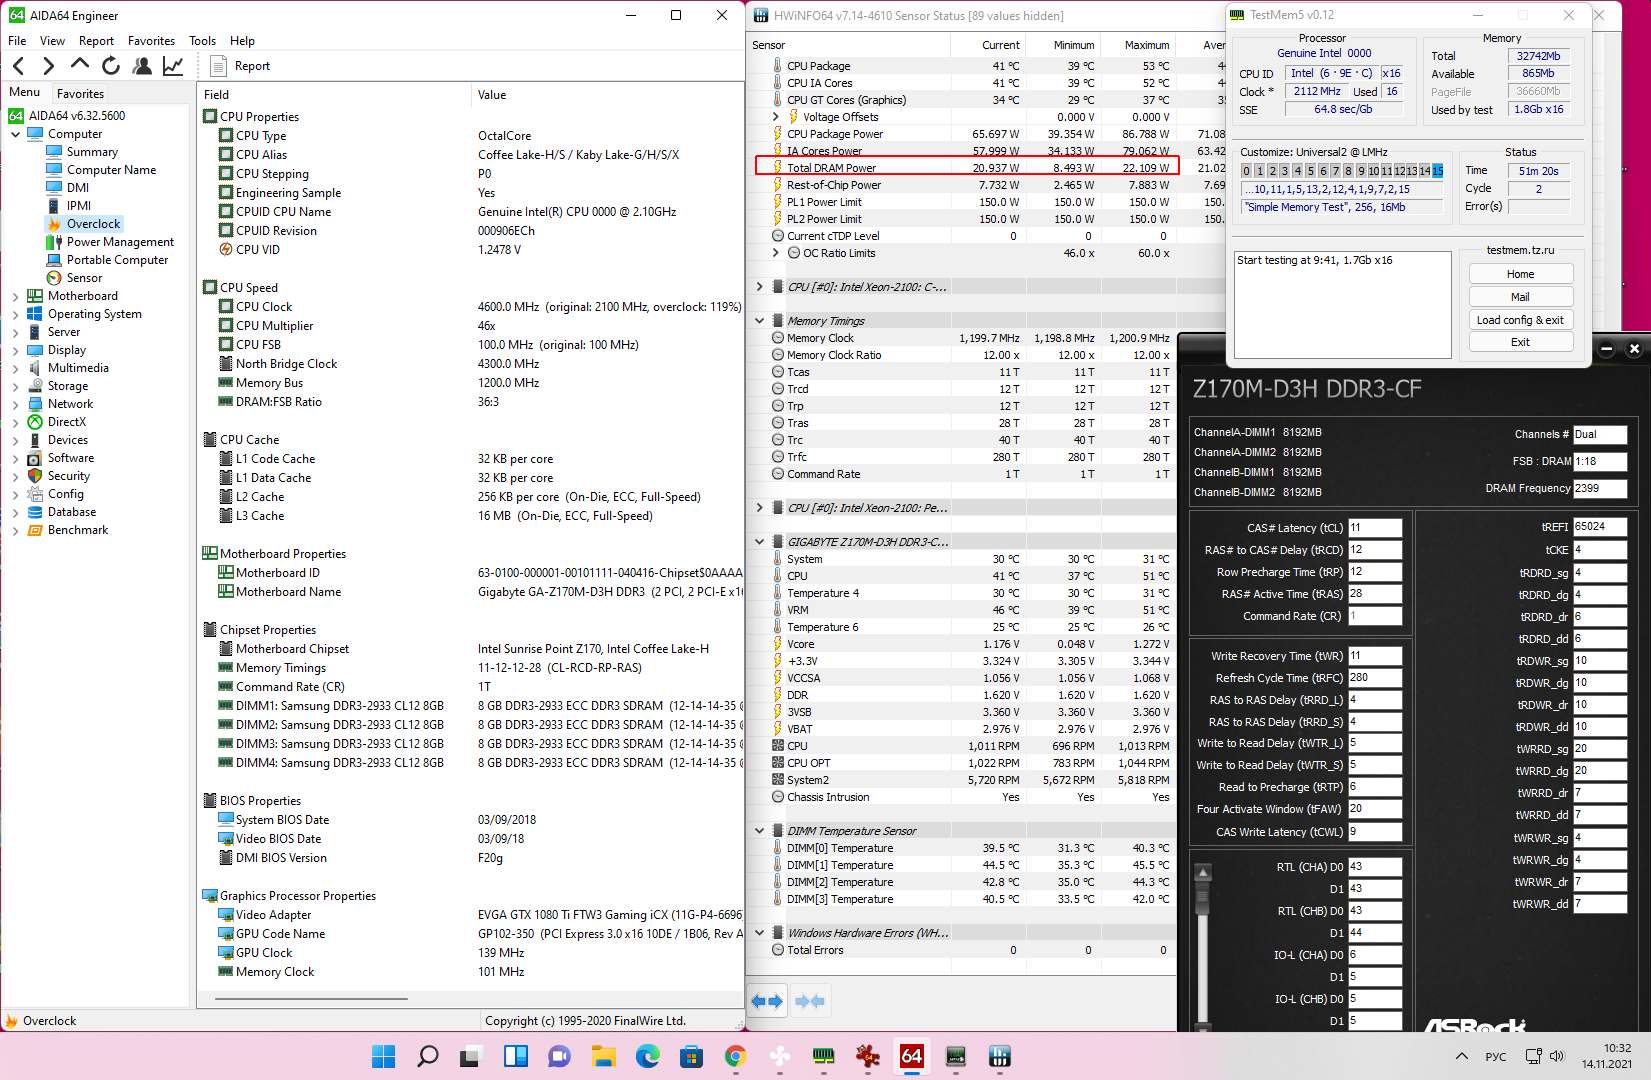
Task: Collapse DIMM Temperature Sensor group in HWiNFO
Action: click(759, 831)
